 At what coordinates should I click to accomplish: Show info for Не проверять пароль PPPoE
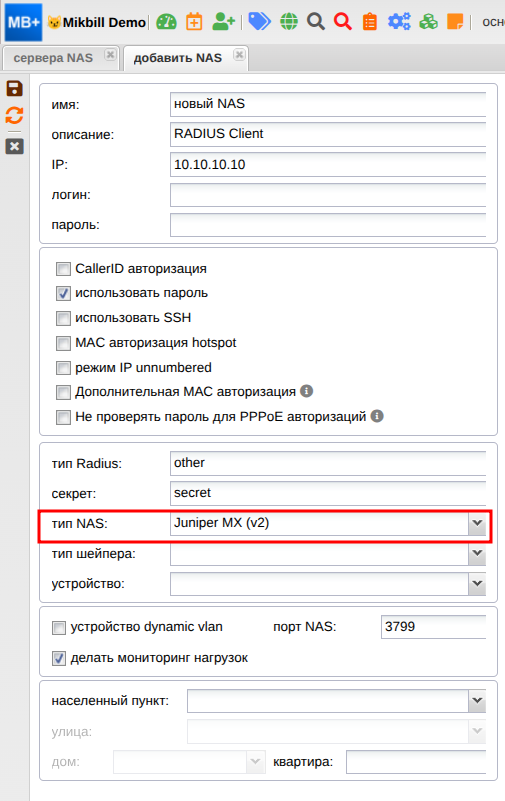(377, 416)
